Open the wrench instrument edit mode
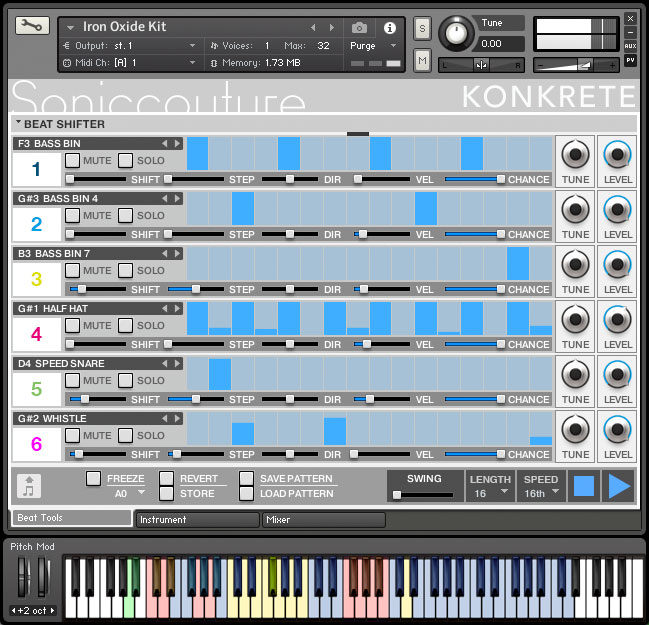The width and height of the screenshot is (649, 625). (x=32, y=26)
